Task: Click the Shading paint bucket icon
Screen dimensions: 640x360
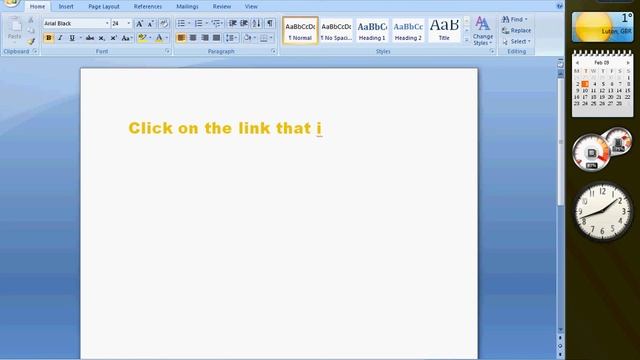Action: (247, 38)
